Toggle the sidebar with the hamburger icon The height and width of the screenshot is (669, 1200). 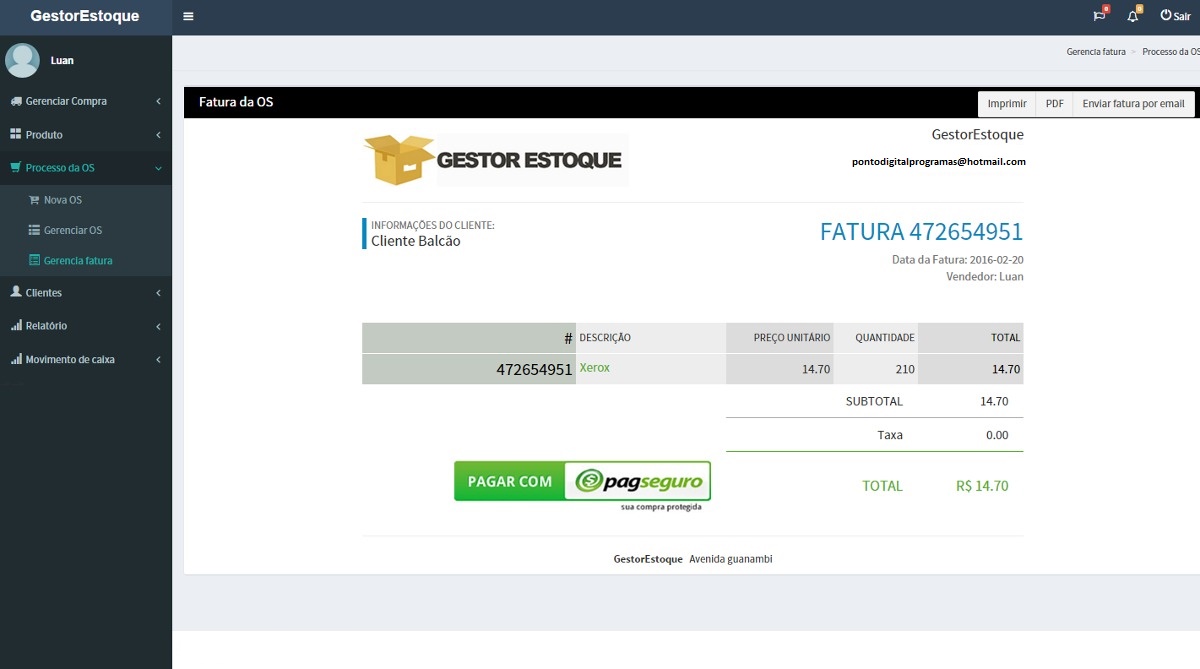tap(188, 16)
